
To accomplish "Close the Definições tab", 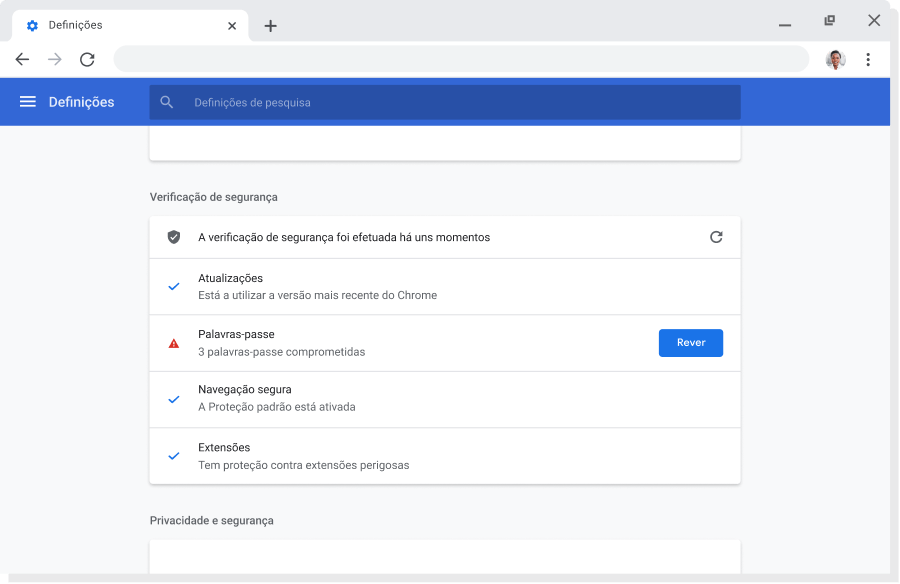I will point(232,26).
